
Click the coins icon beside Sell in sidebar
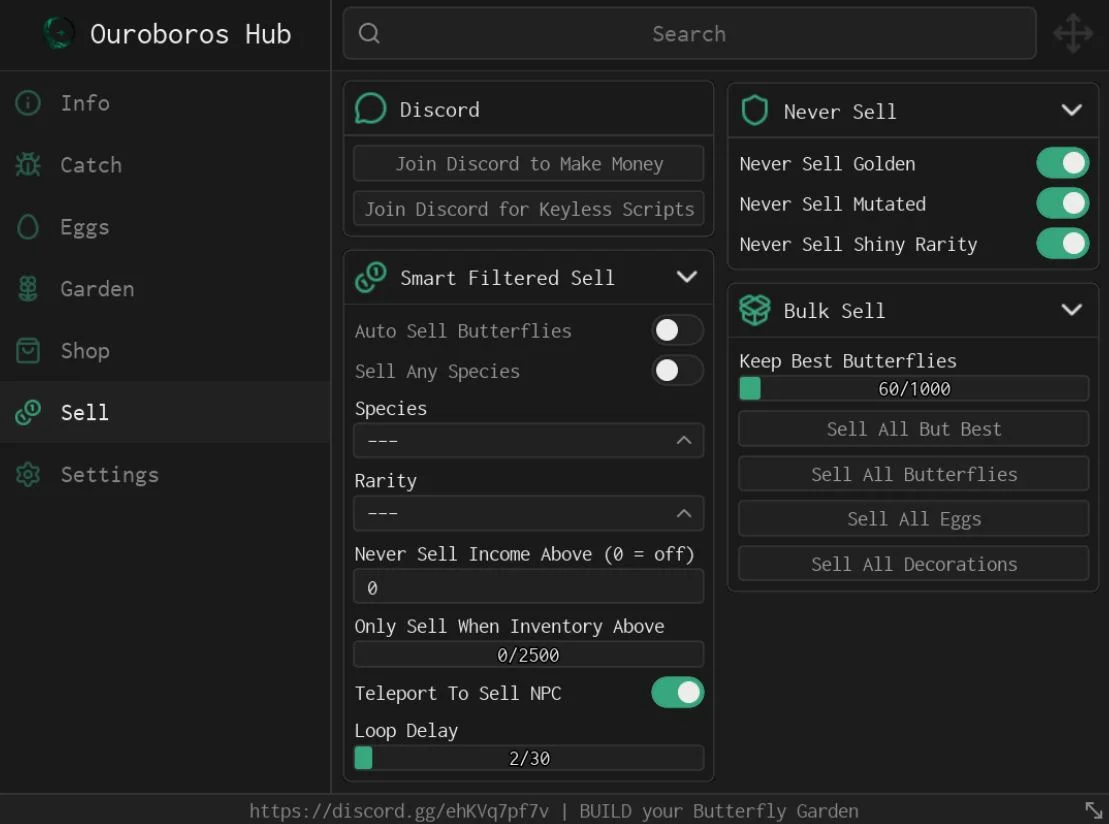click(x=28, y=412)
